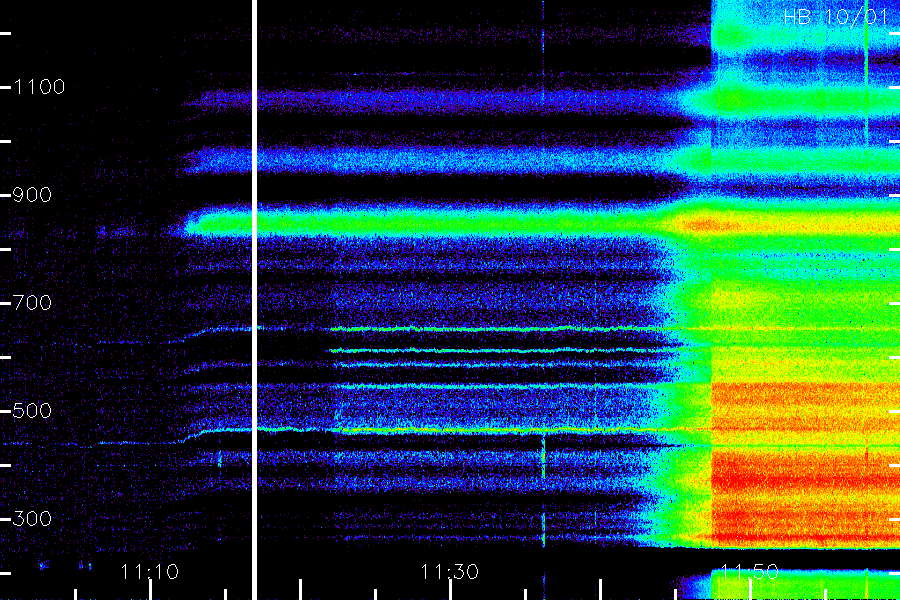Image resolution: width=900 pixels, height=600 pixels.
Task: Click the 11:10 time axis label
Action: (x=150, y=572)
